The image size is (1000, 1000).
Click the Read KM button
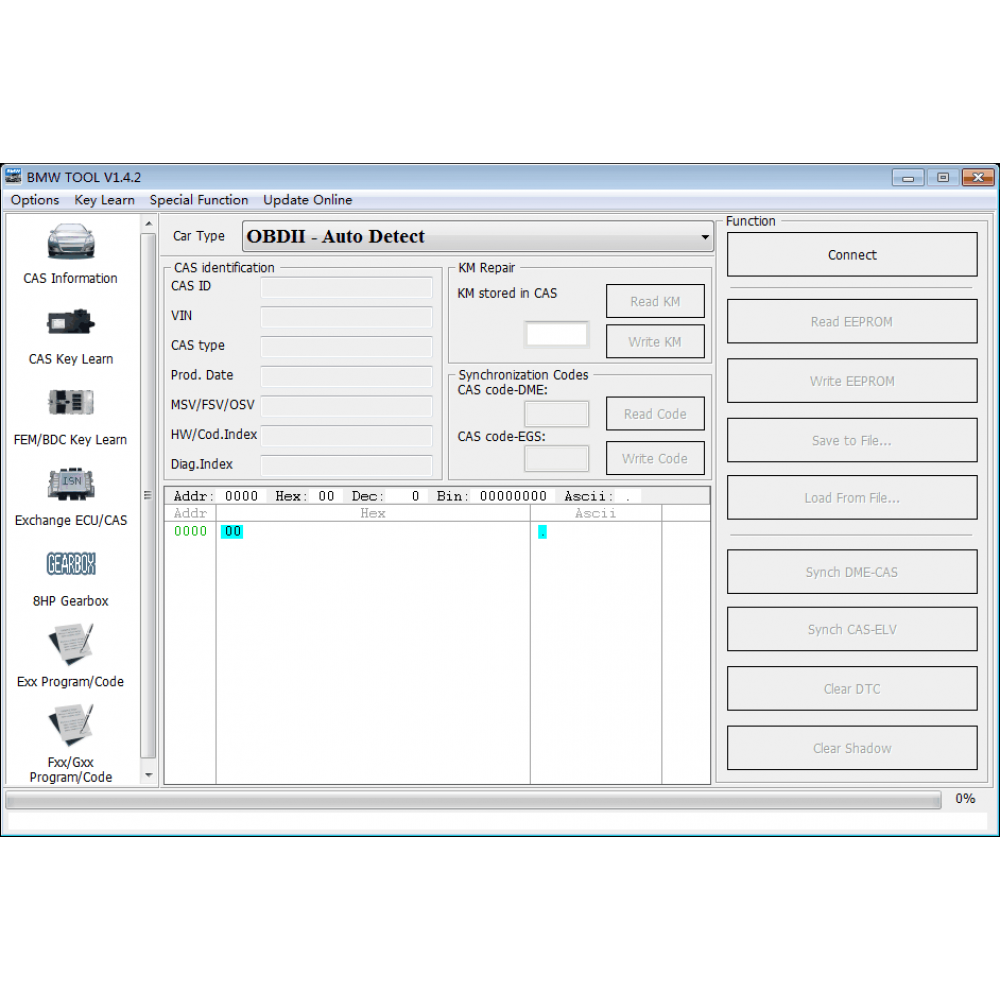655,301
